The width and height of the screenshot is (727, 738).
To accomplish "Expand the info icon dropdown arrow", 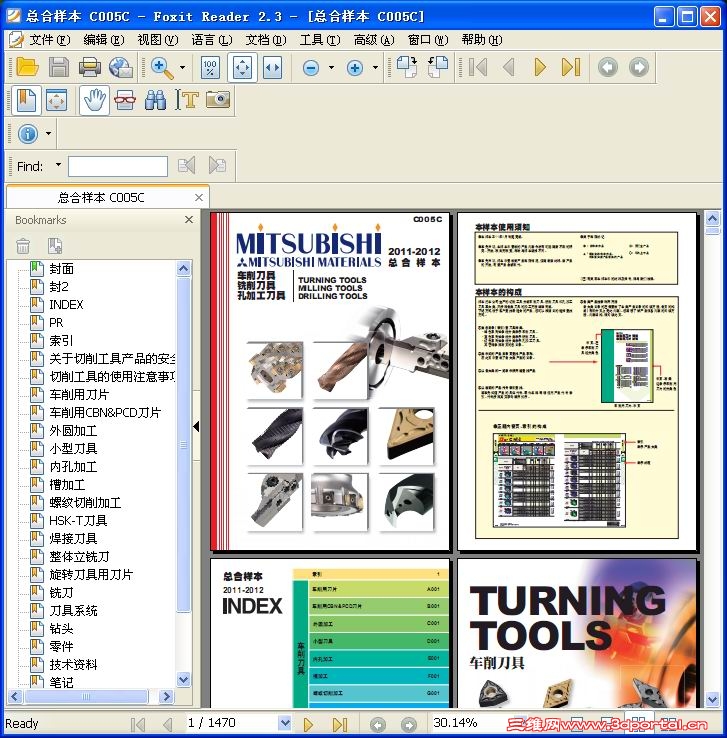I will tap(48, 134).
